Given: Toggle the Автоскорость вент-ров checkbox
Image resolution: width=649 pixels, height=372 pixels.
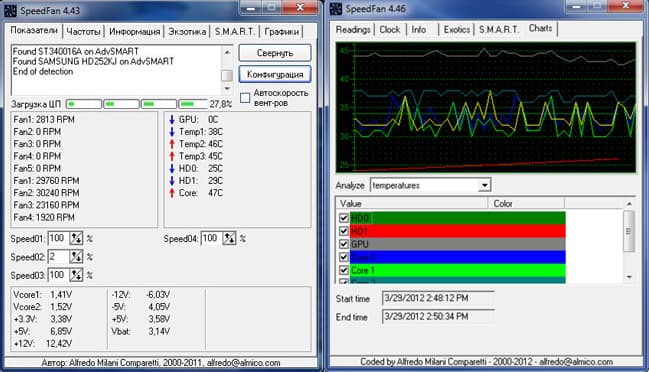Looking at the screenshot, I should click(x=245, y=98).
